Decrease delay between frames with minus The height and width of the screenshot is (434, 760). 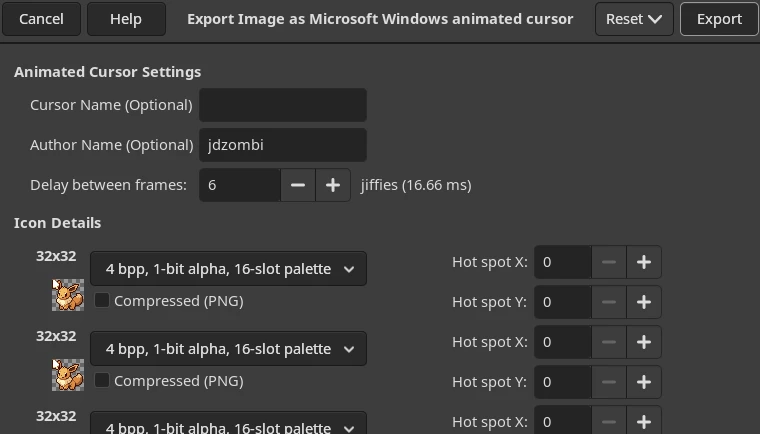pyautogui.click(x=298, y=185)
